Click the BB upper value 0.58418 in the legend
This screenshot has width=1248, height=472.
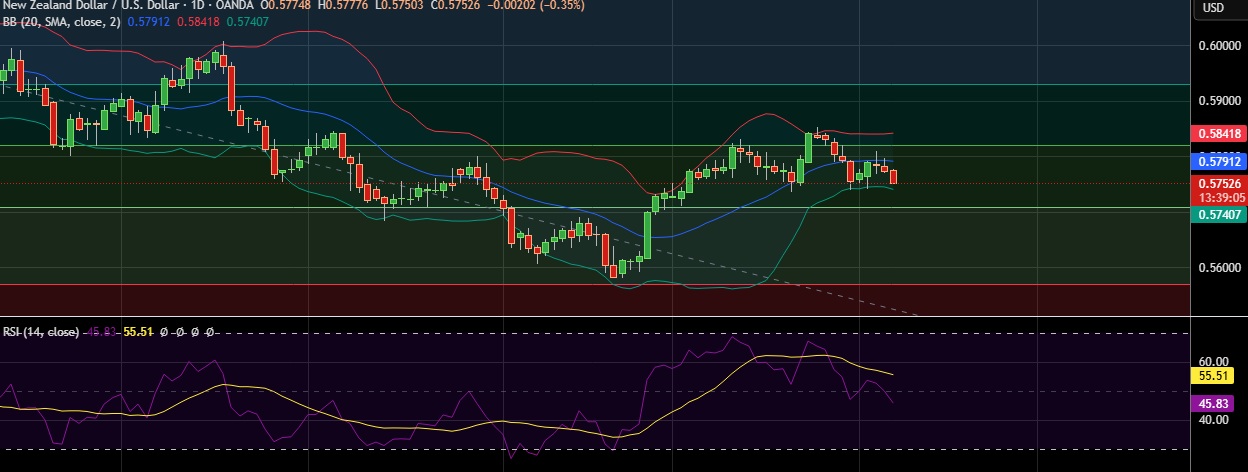click(x=197, y=20)
